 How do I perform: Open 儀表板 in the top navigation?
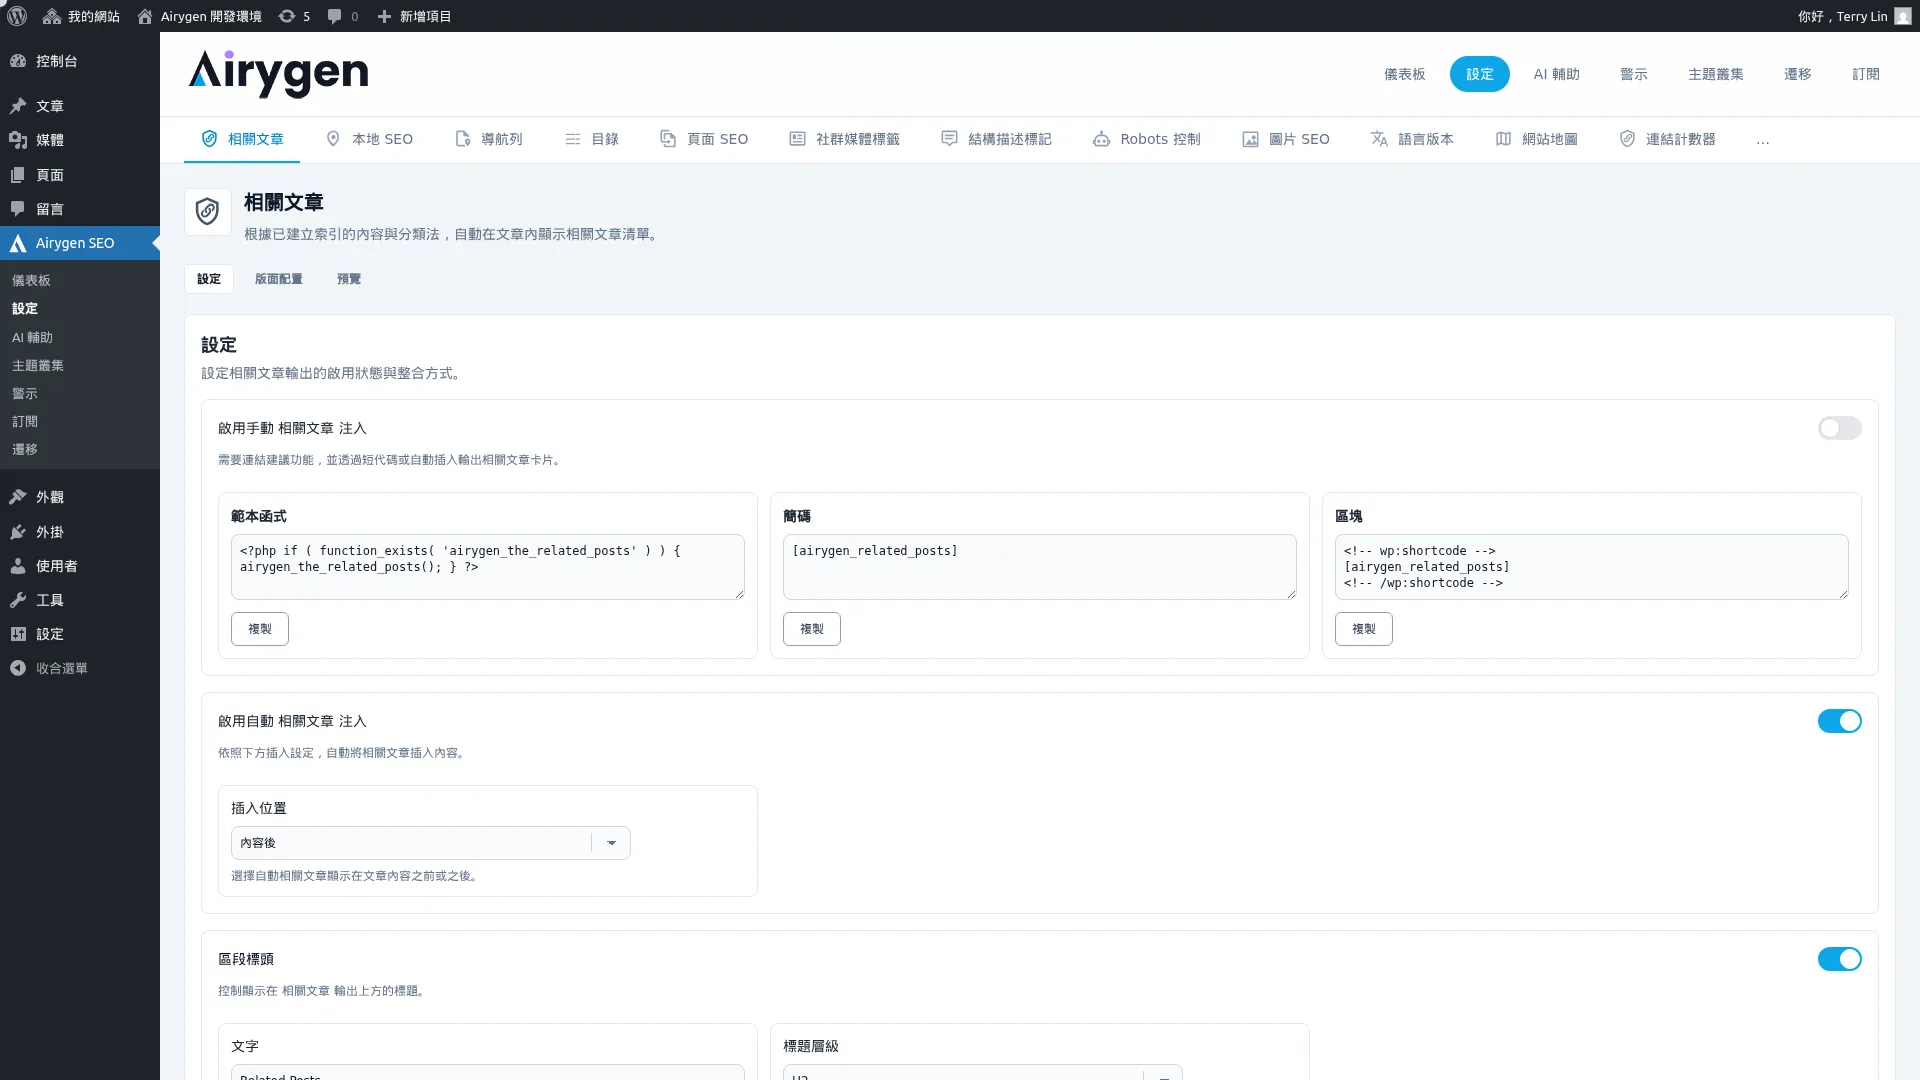click(x=1404, y=74)
